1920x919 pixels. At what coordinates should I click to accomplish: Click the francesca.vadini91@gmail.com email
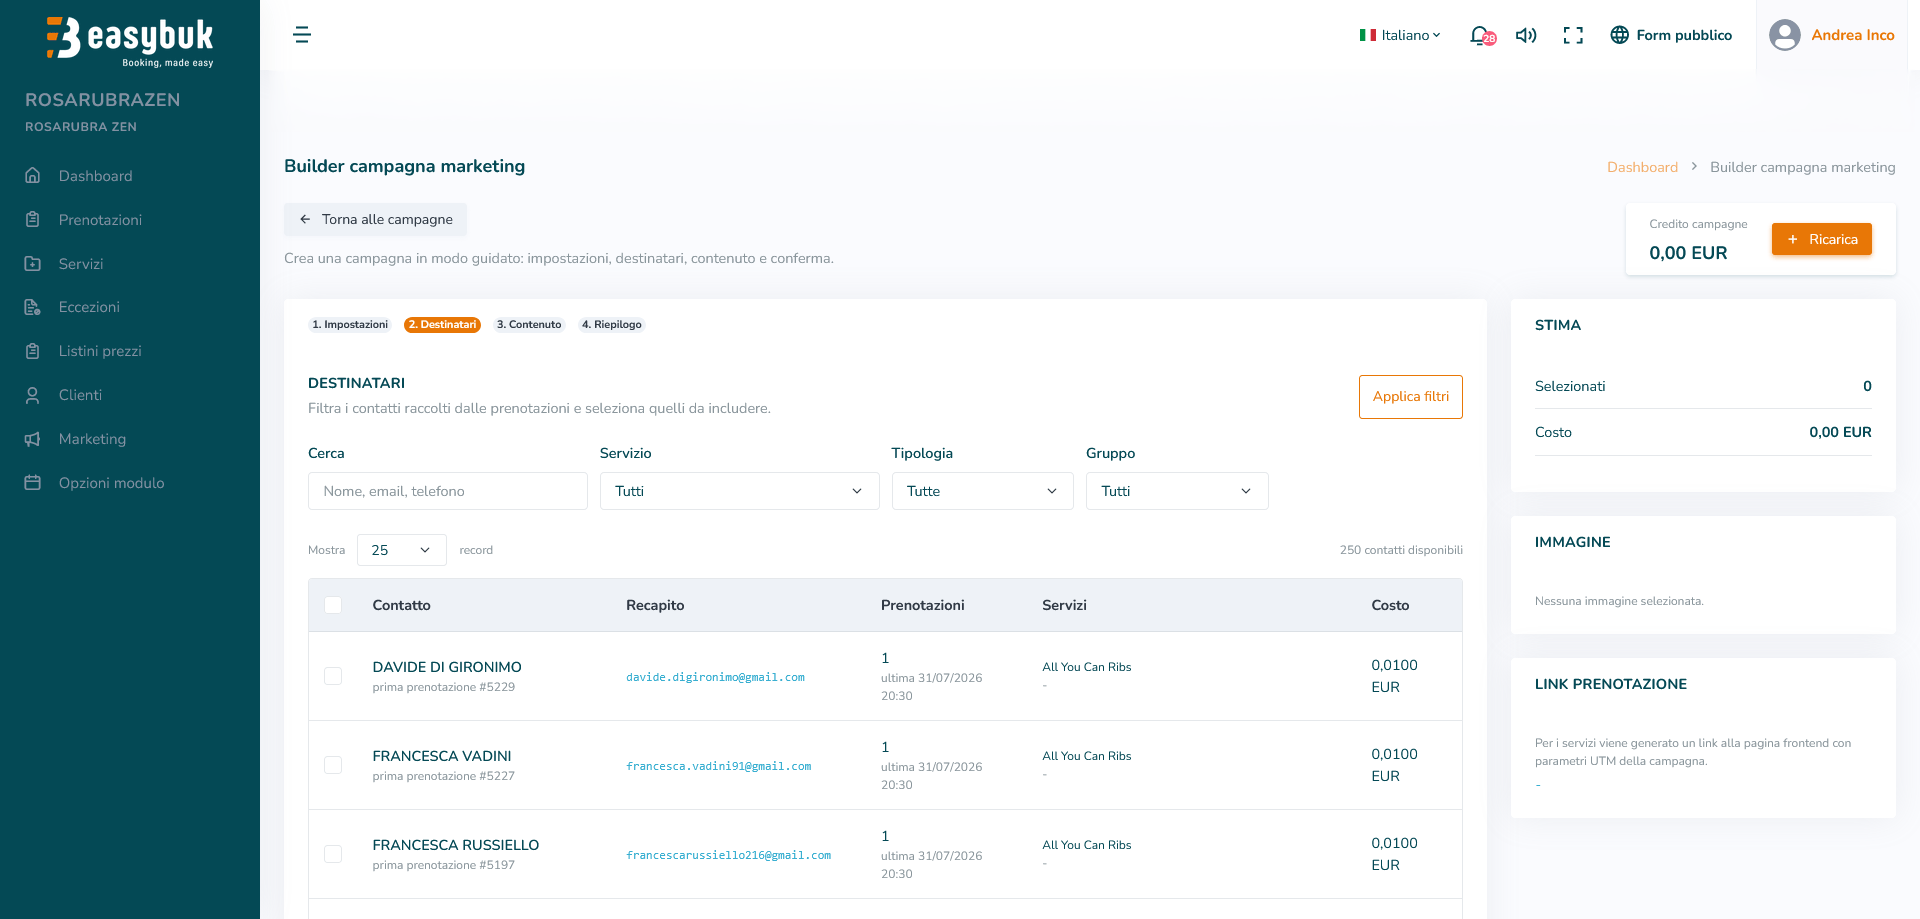pyautogui.click(x=719, y=766)
